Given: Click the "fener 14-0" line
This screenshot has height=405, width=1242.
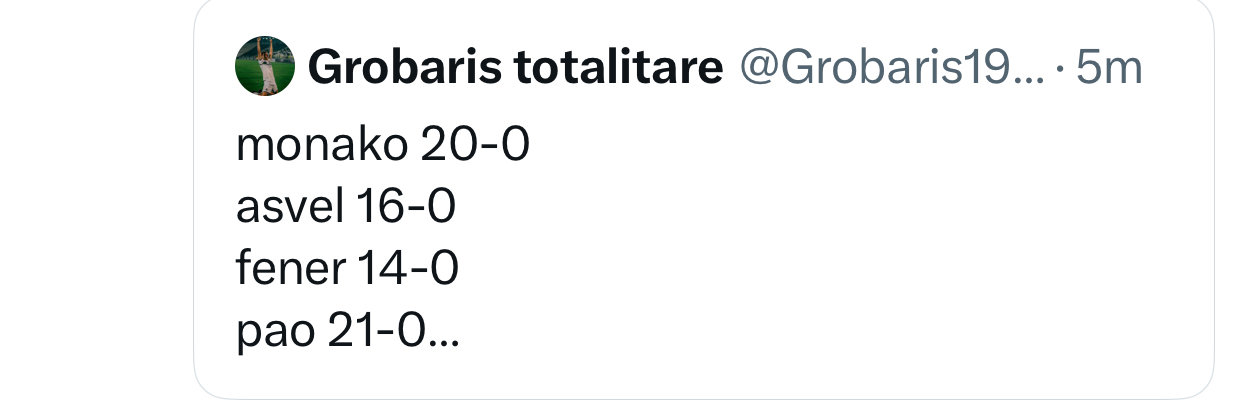Looking at the screenshot, I should point(347,270).
